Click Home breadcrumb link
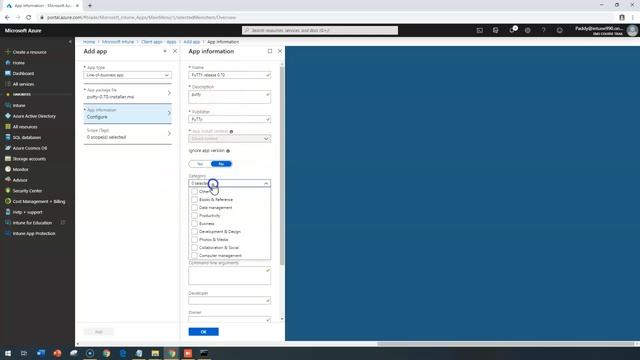 click(89, 42)
